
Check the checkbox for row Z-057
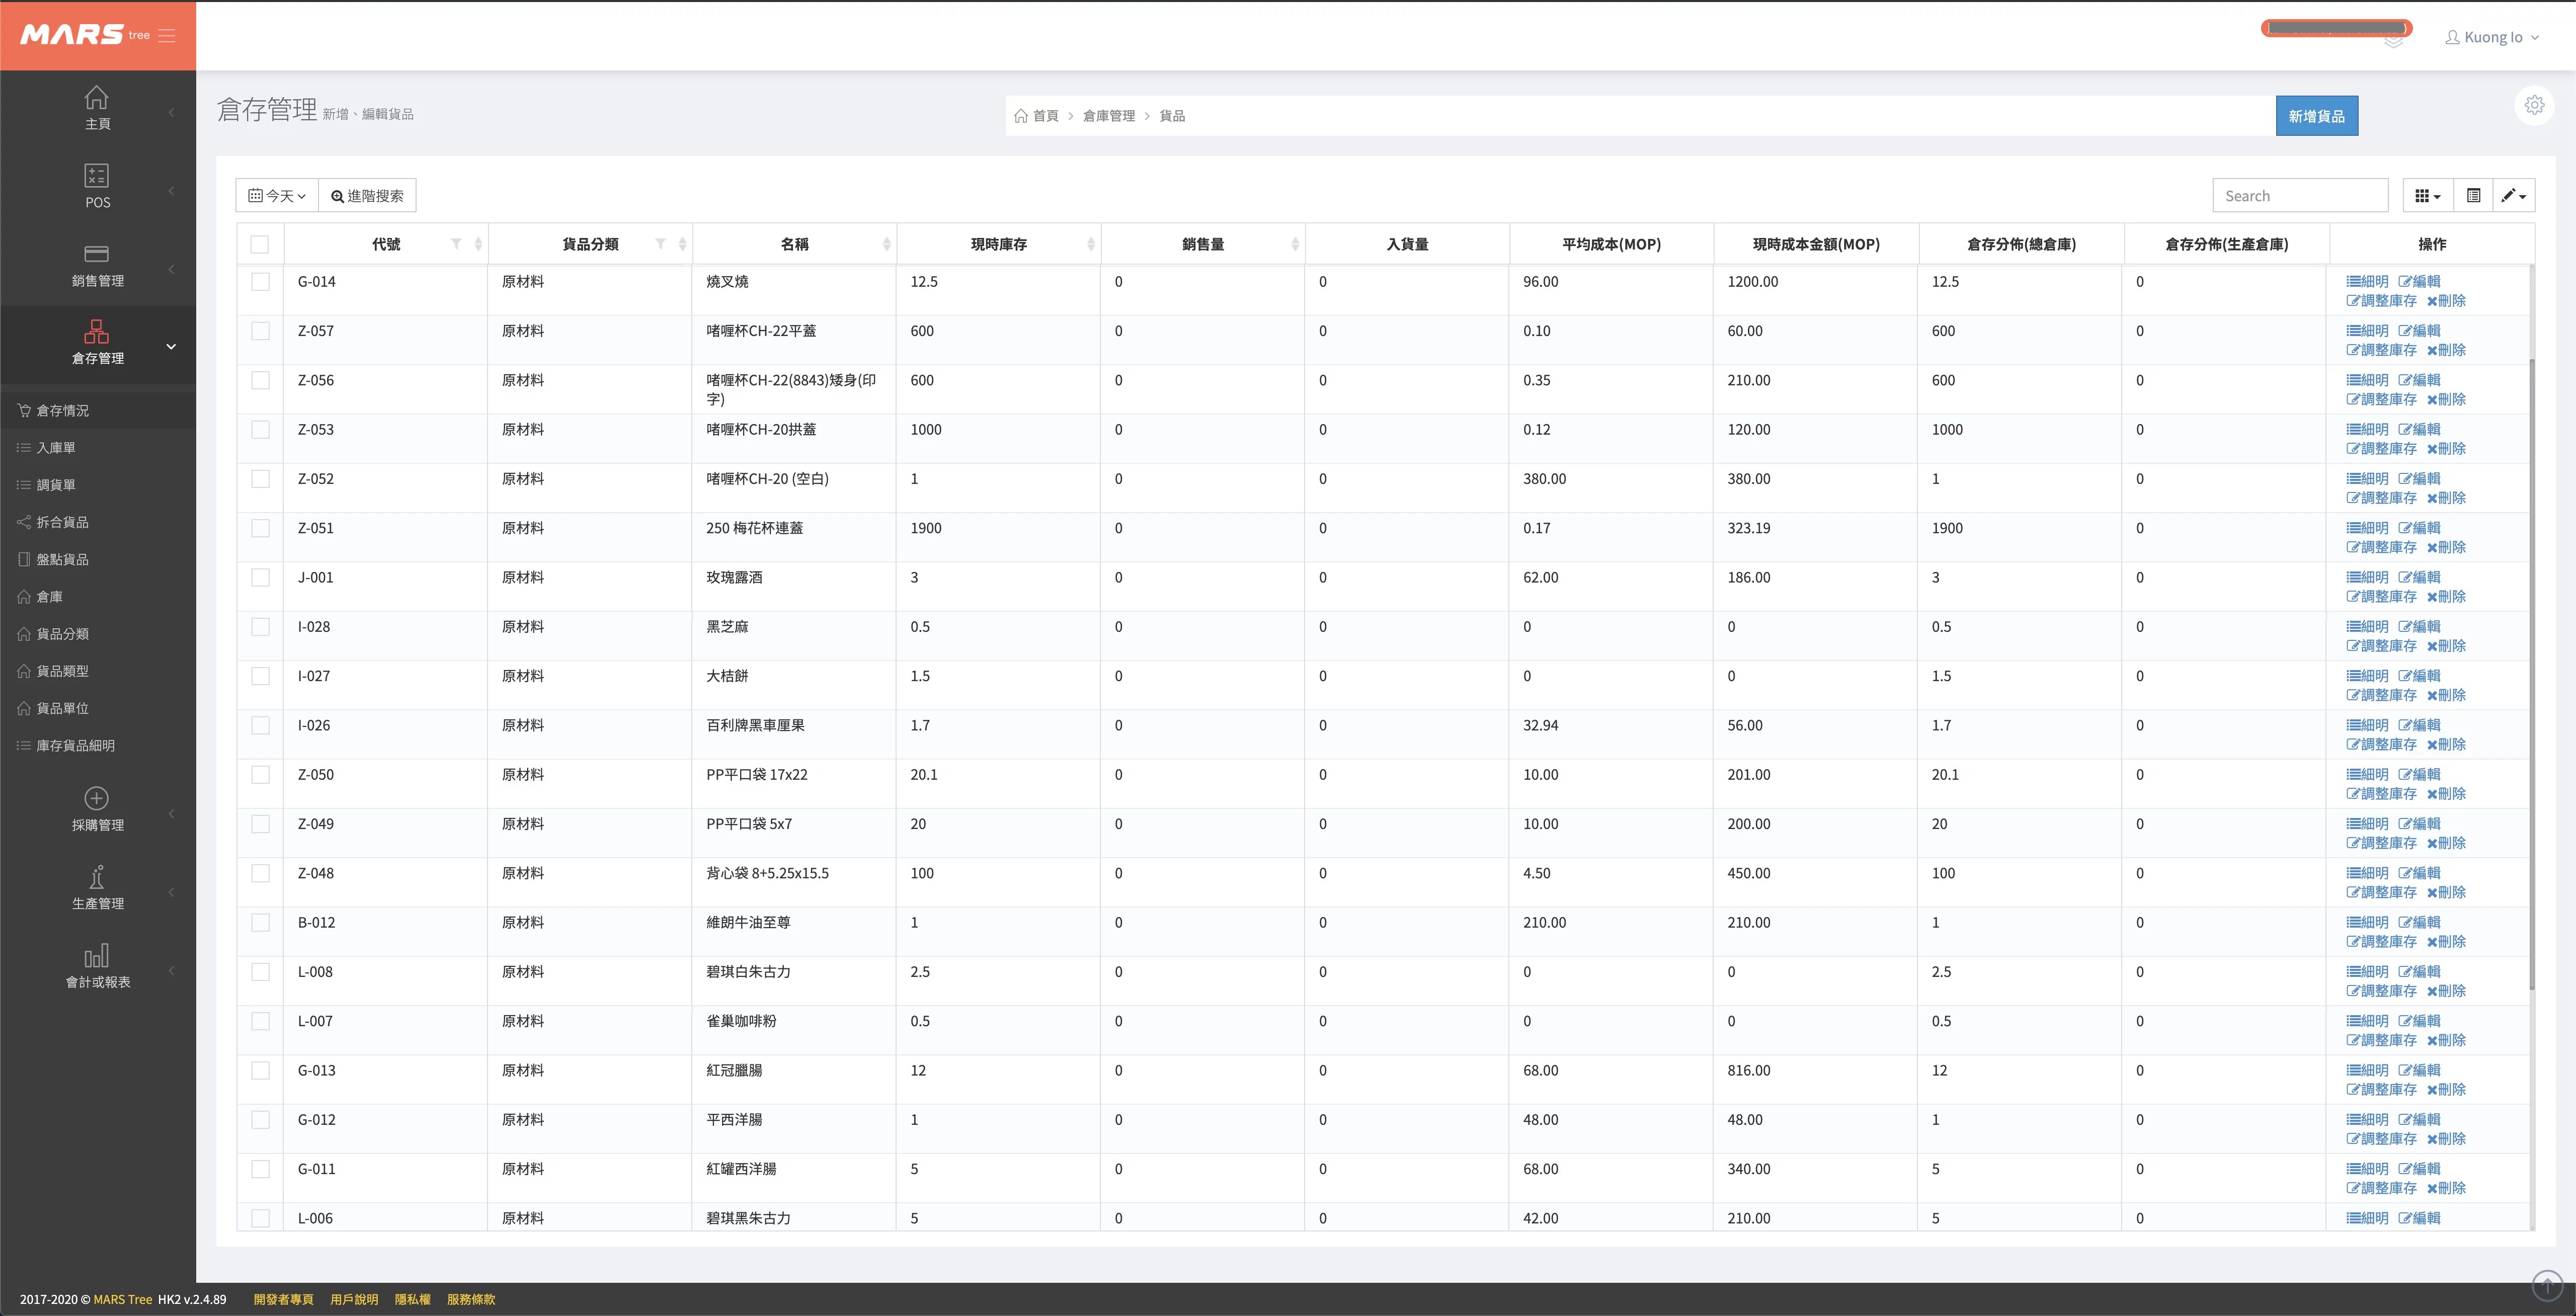(x=260, y=331)
